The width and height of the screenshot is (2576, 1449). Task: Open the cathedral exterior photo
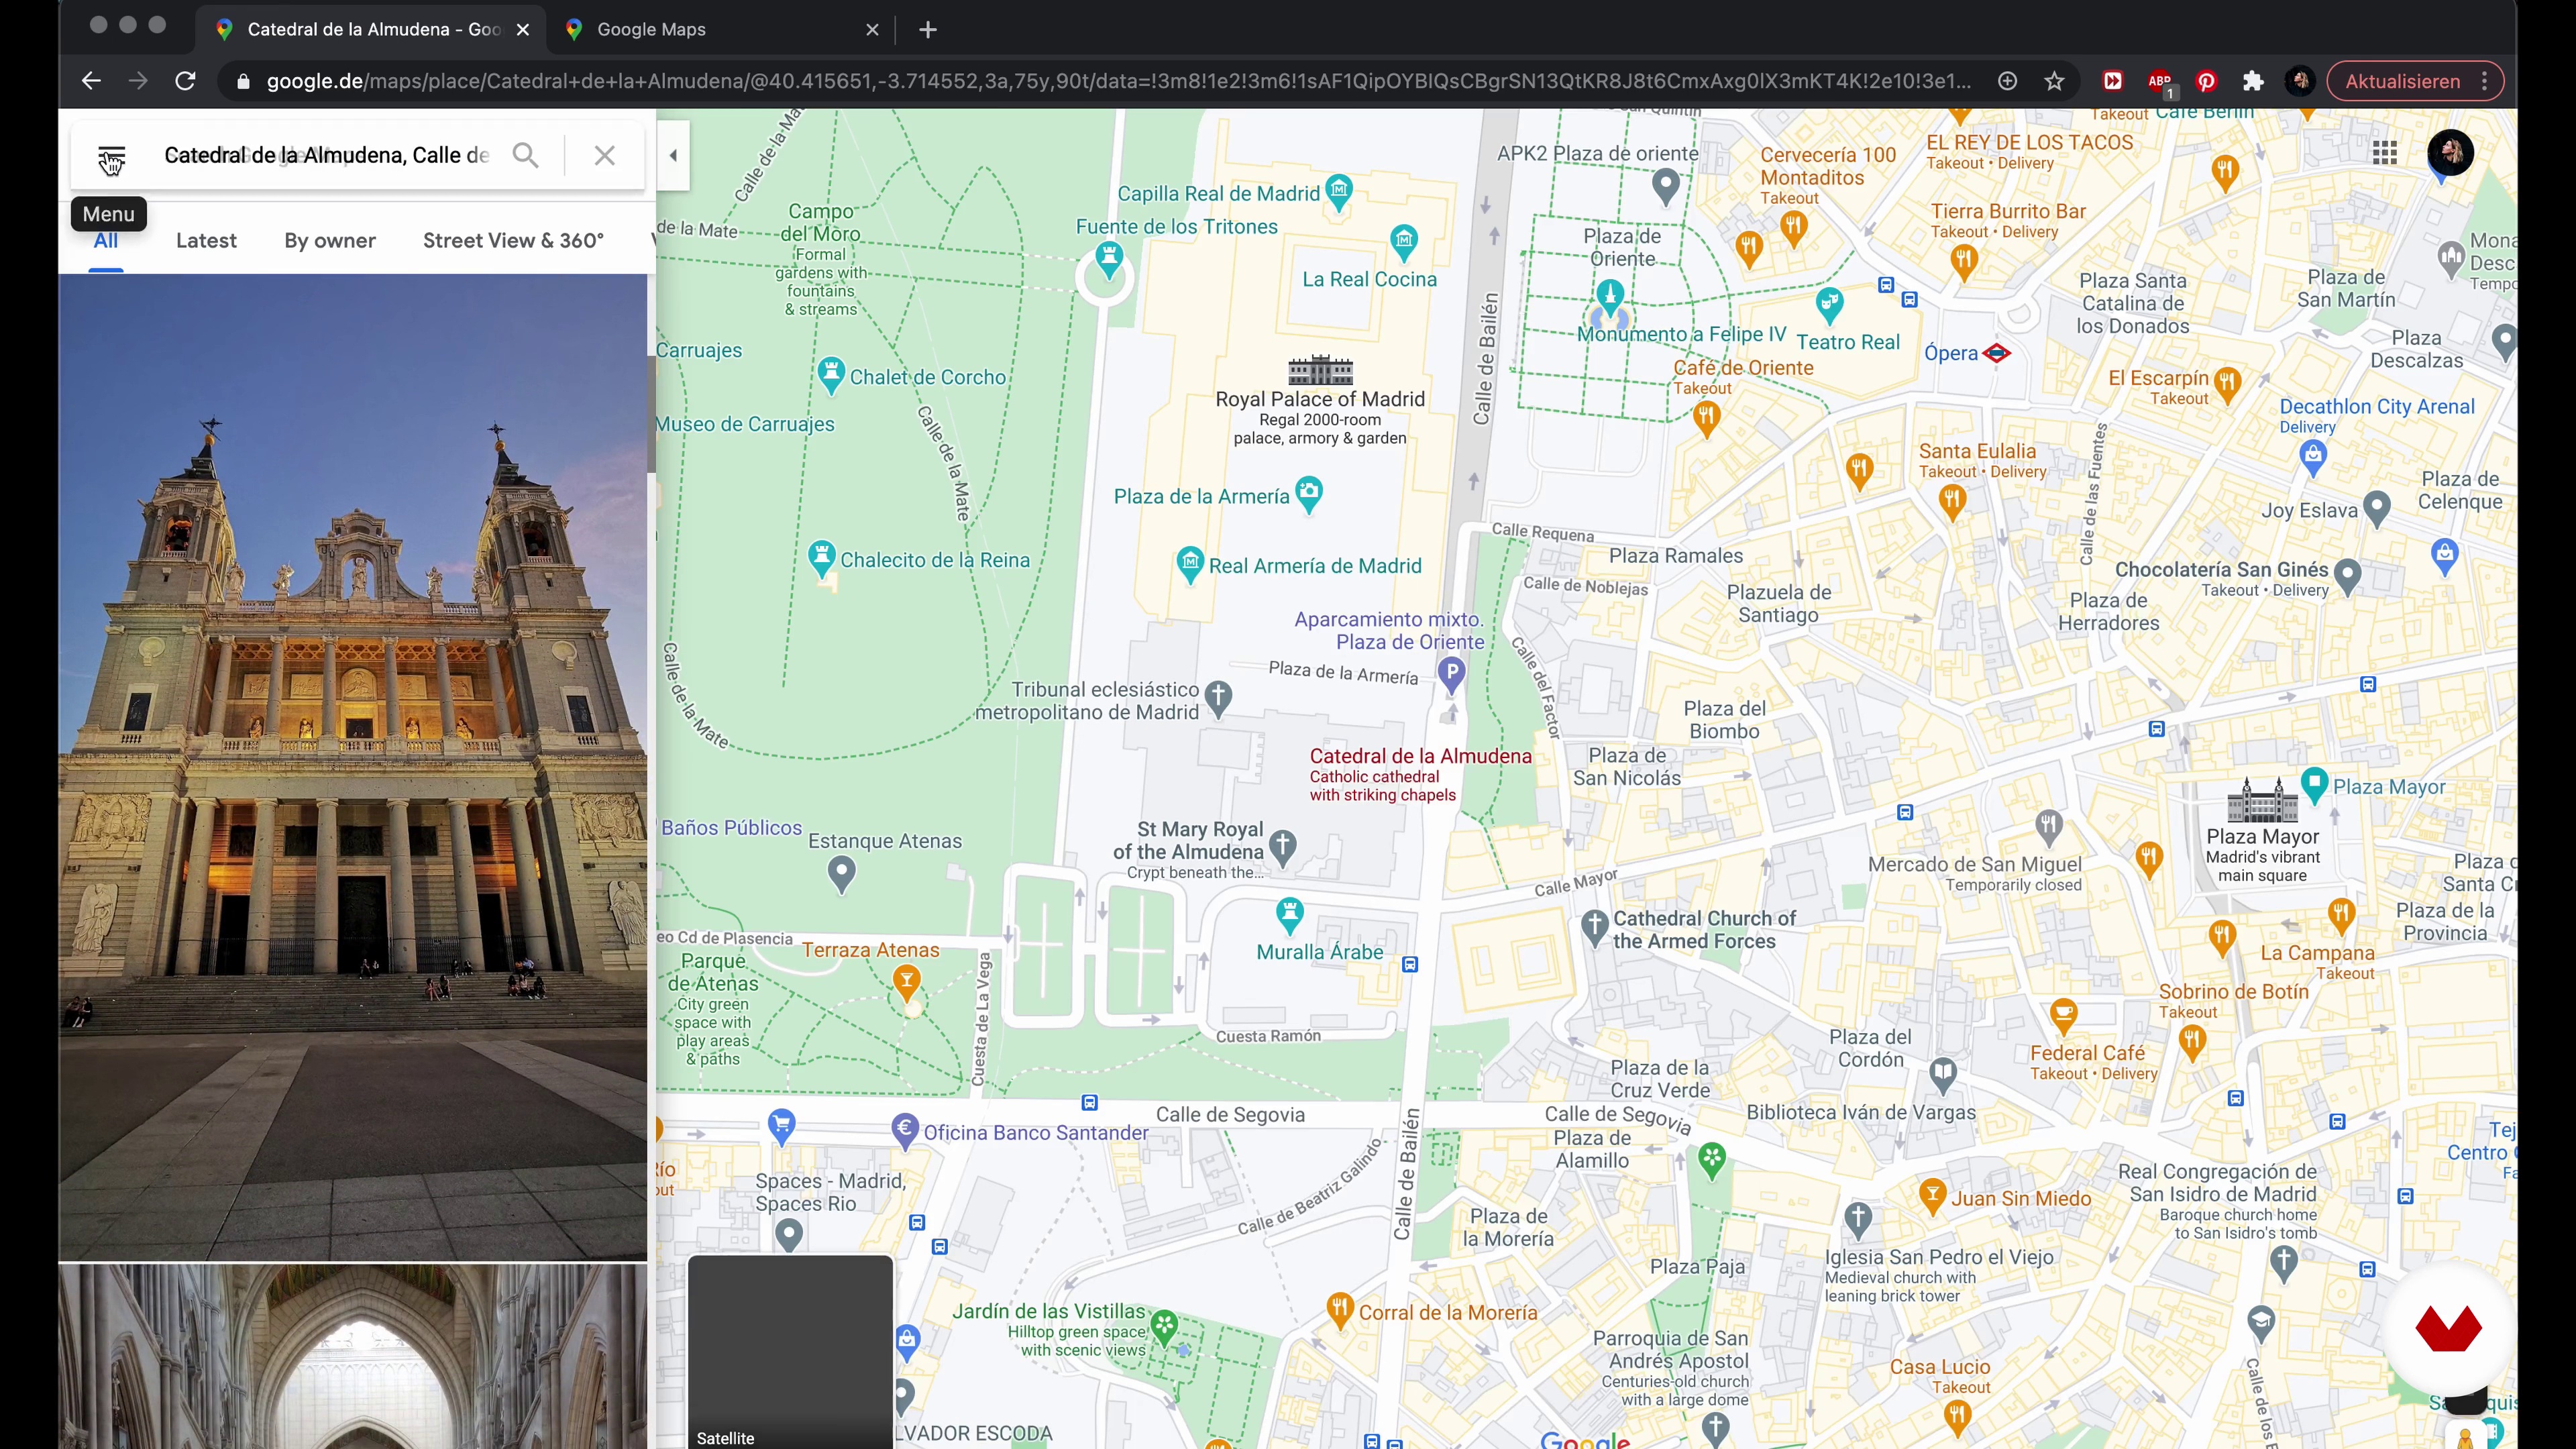[x=352, y=767]
